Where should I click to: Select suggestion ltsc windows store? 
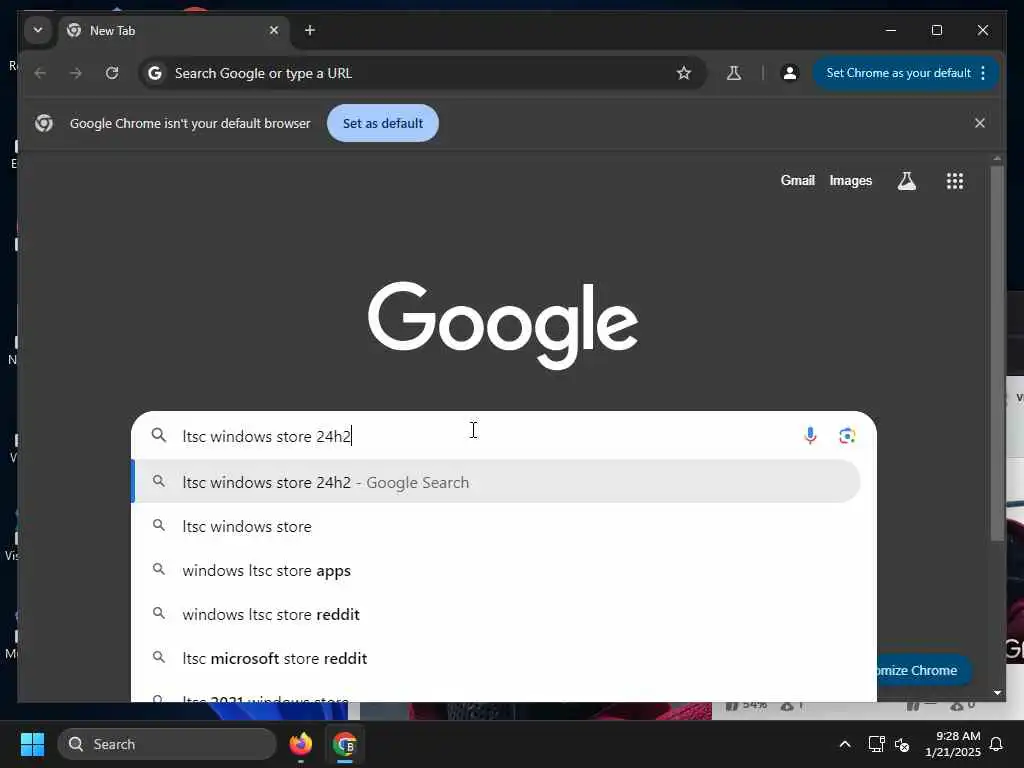click(x=496, y=526)
